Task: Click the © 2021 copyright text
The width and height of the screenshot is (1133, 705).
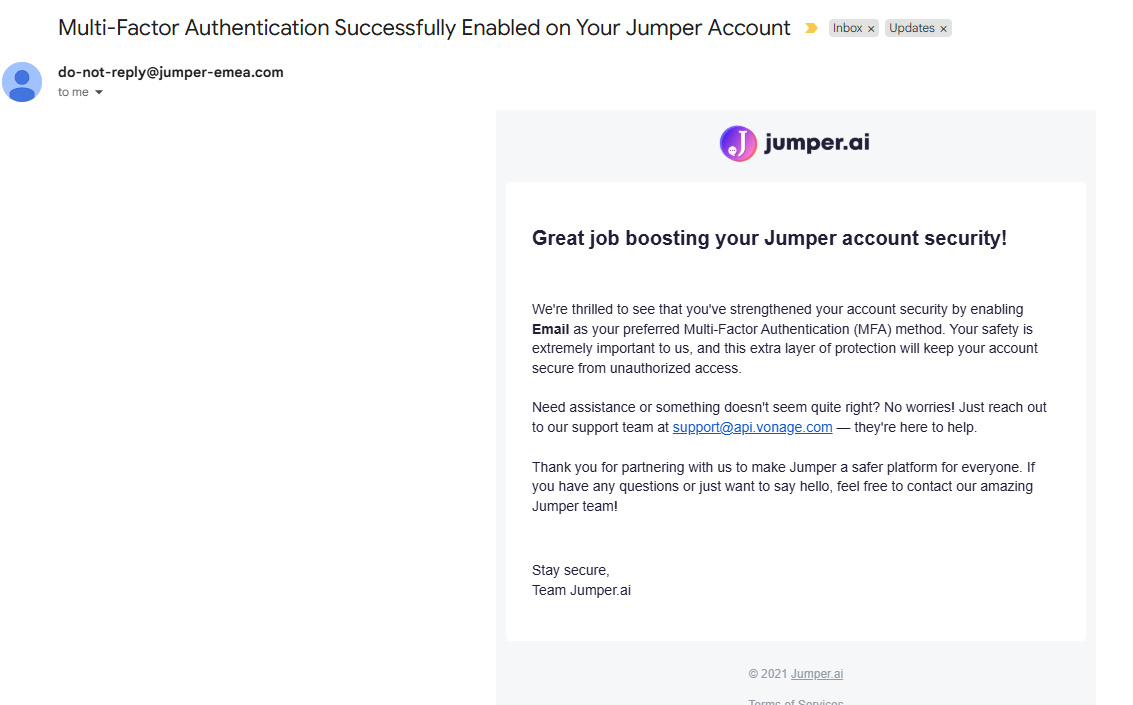Action: click(x=767, y=674)
